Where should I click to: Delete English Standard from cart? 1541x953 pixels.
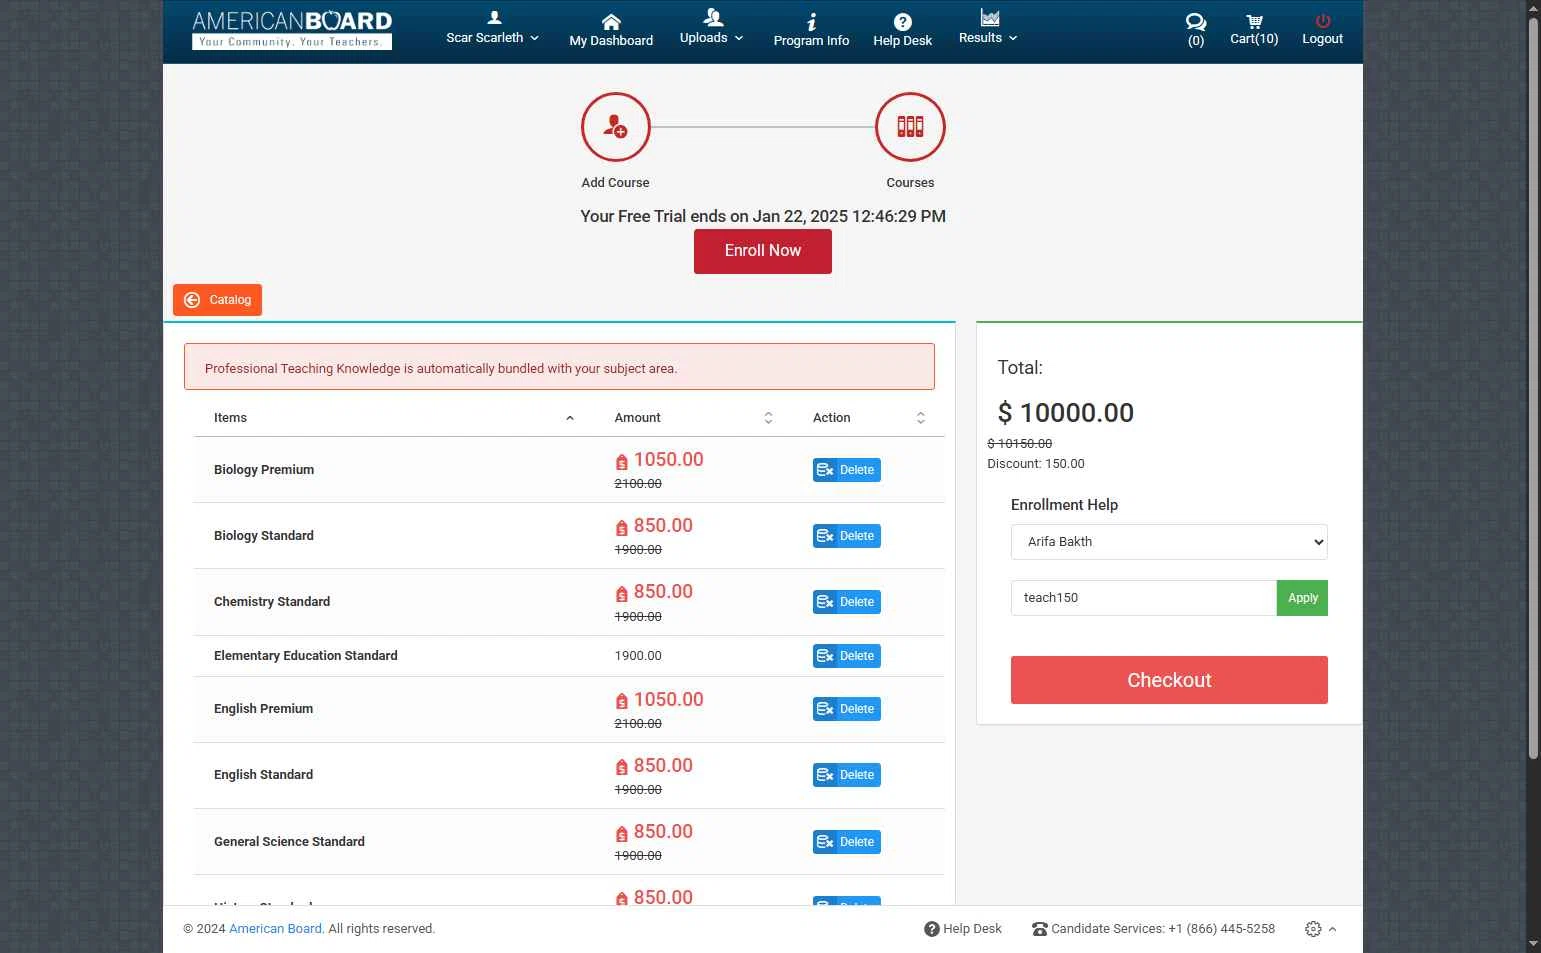[x=847, y=775]
